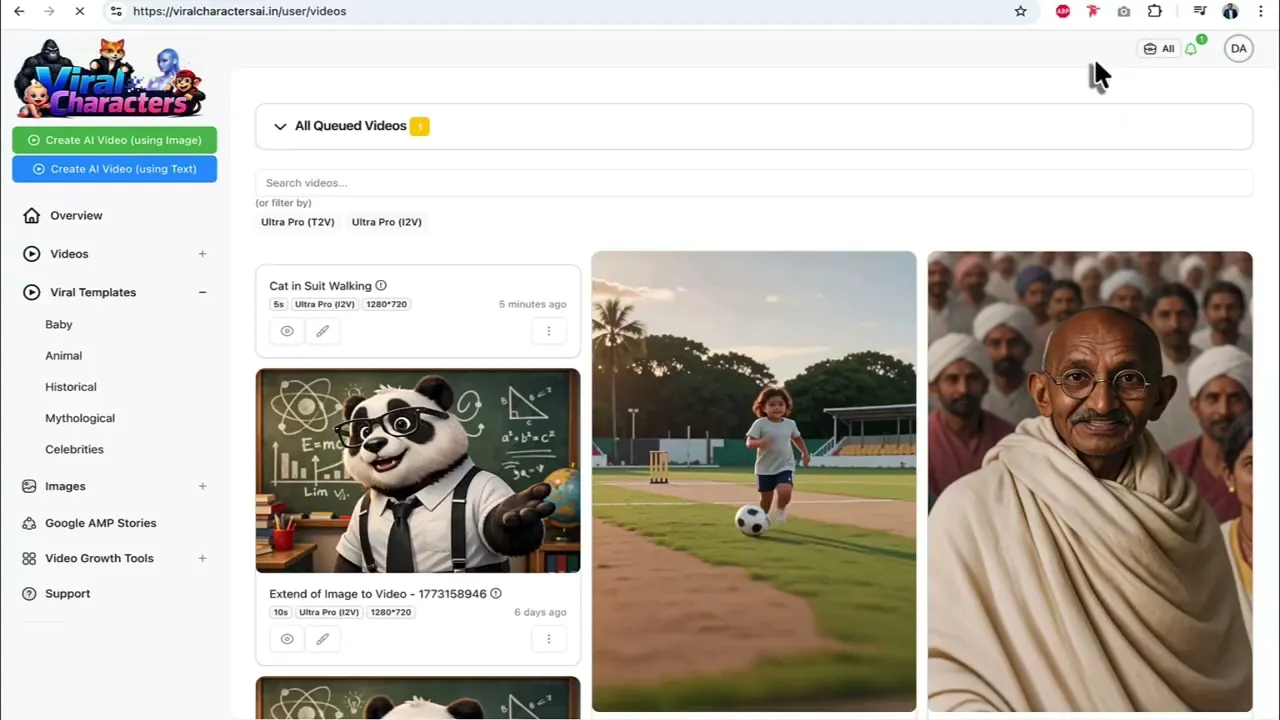Open the ABP adblock extension icon
The height and width of the screenshot is (720, 1280).
tap(1062, 11)
